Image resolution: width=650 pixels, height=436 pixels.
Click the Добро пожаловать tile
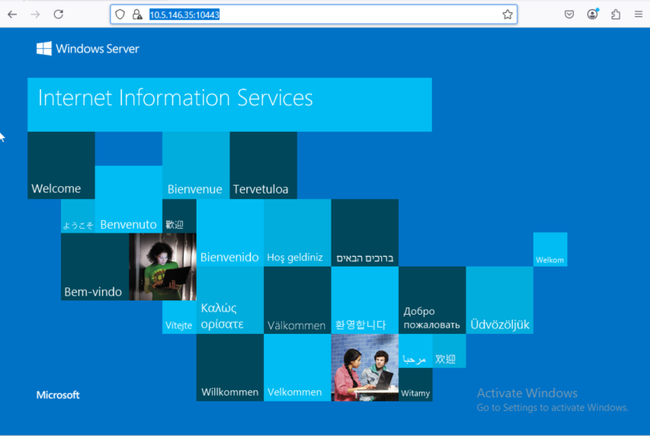[432, 300]
